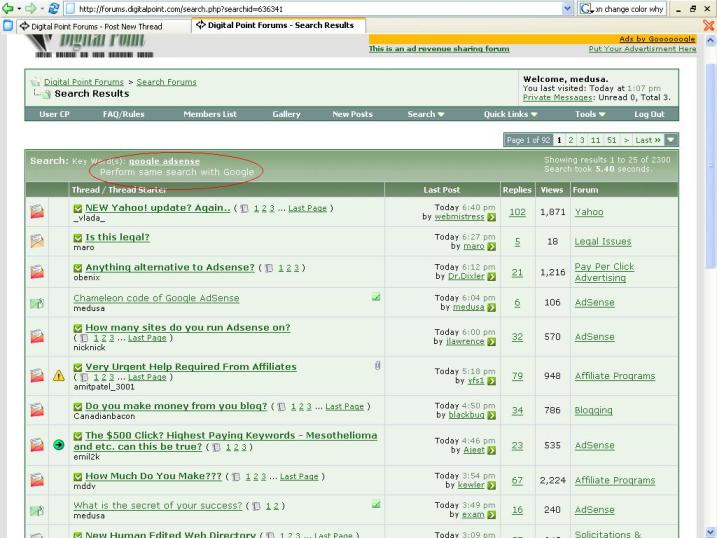The width and height of the screenshot is (717, 538).
Task: Click Put Your Advertisment Here link
Action: coord(642,49)
